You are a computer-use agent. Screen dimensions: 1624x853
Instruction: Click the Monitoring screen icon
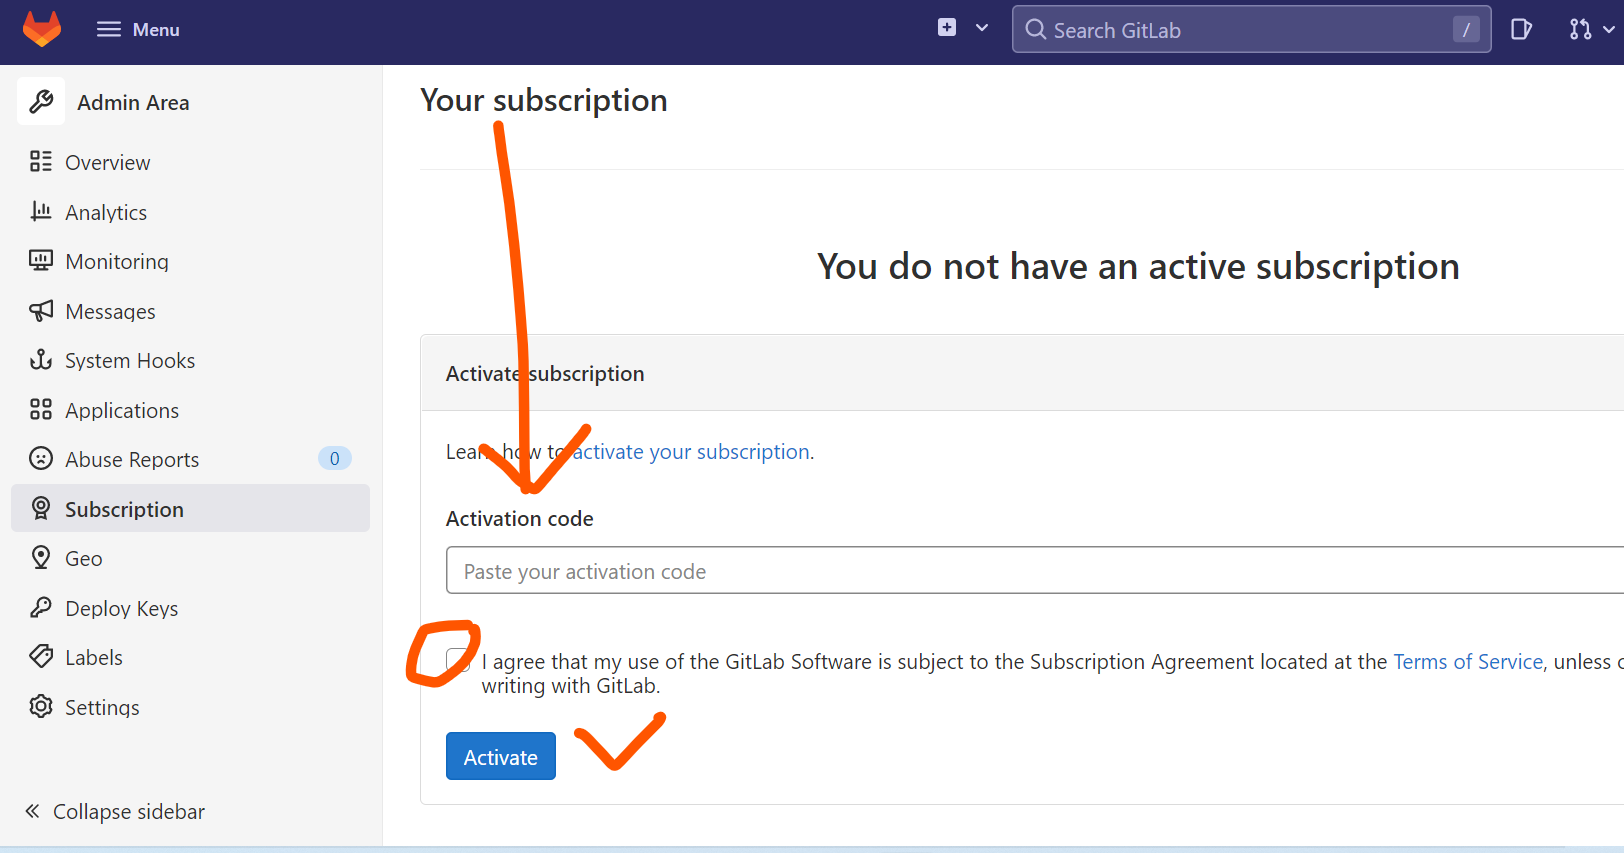tap(41, 261)
